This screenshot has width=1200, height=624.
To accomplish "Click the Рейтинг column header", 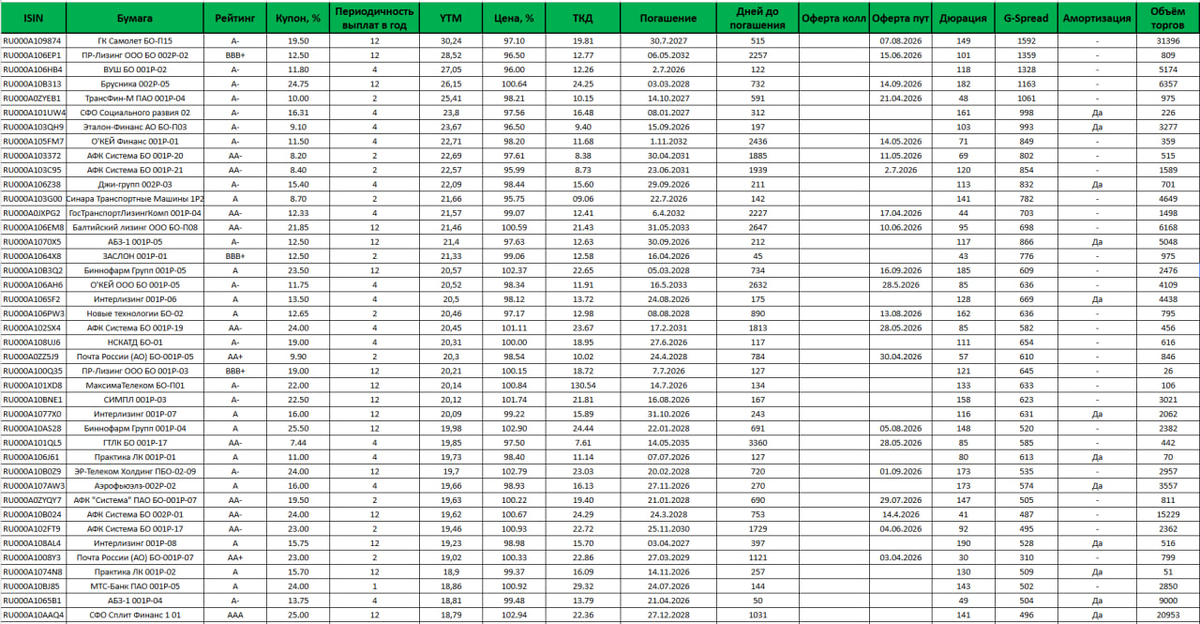I will (x=234, y=18).
